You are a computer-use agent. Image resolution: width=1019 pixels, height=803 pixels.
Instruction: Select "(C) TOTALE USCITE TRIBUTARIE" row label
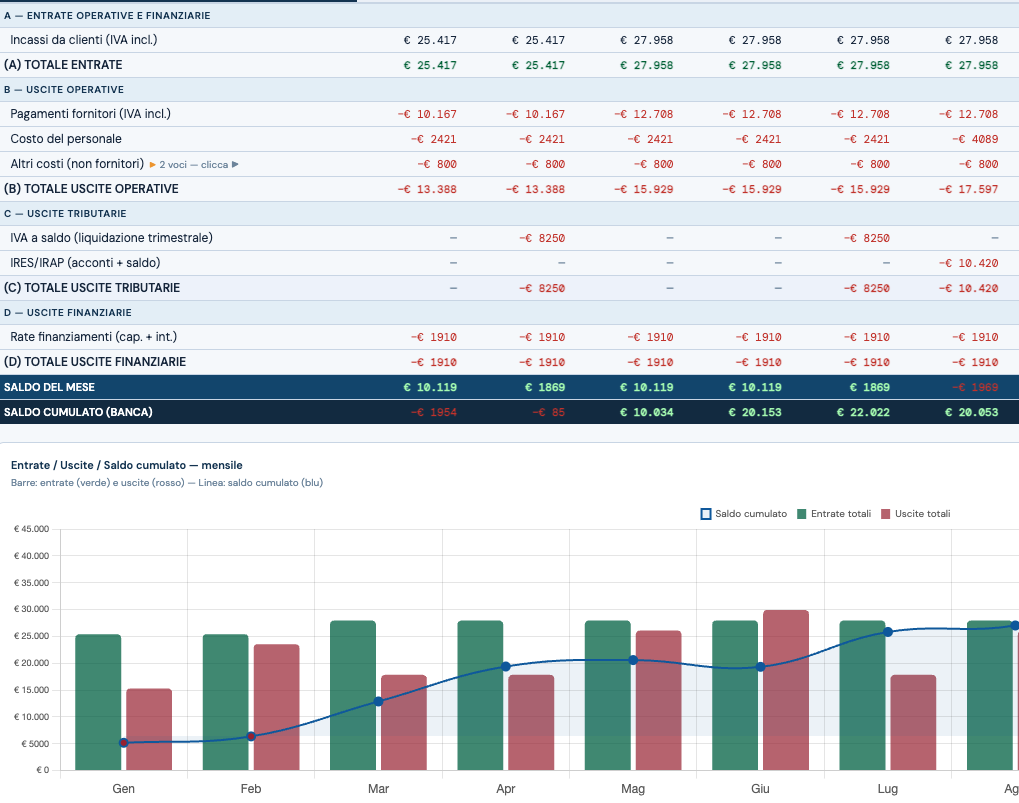(x=92, y=288)
